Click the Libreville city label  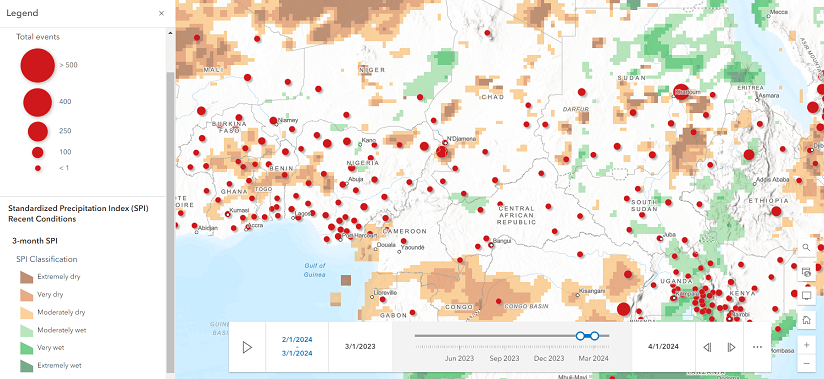point(385,293)
